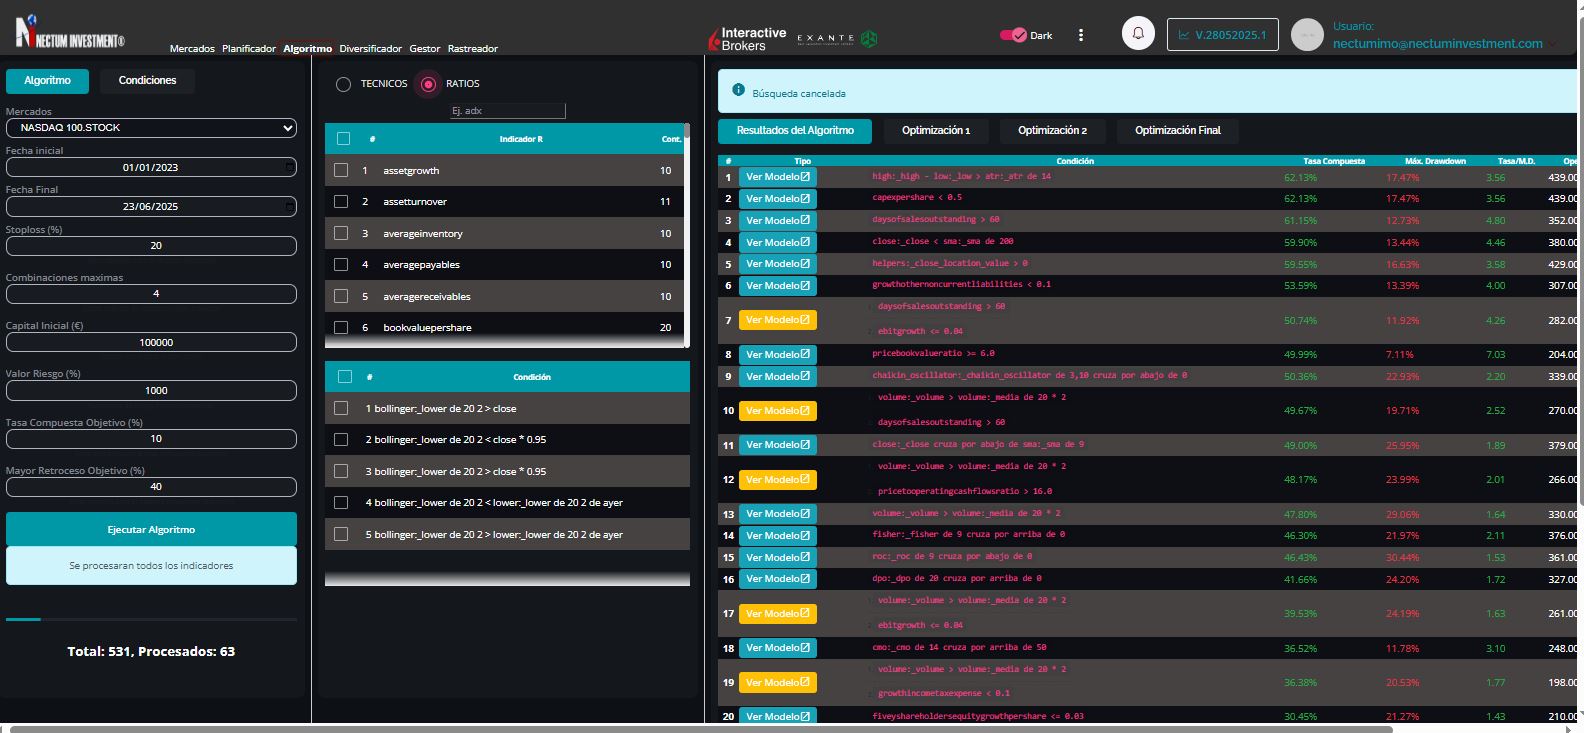The image size is (1584, 733).
Task: Switch to the Optimización Final tab
Action: 1177,131
